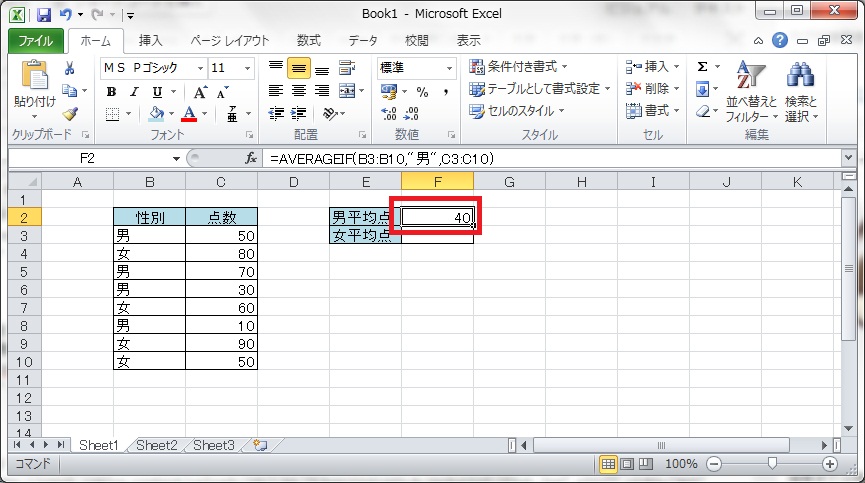Open Find and Select (検索と選択)

coord(801,92)
